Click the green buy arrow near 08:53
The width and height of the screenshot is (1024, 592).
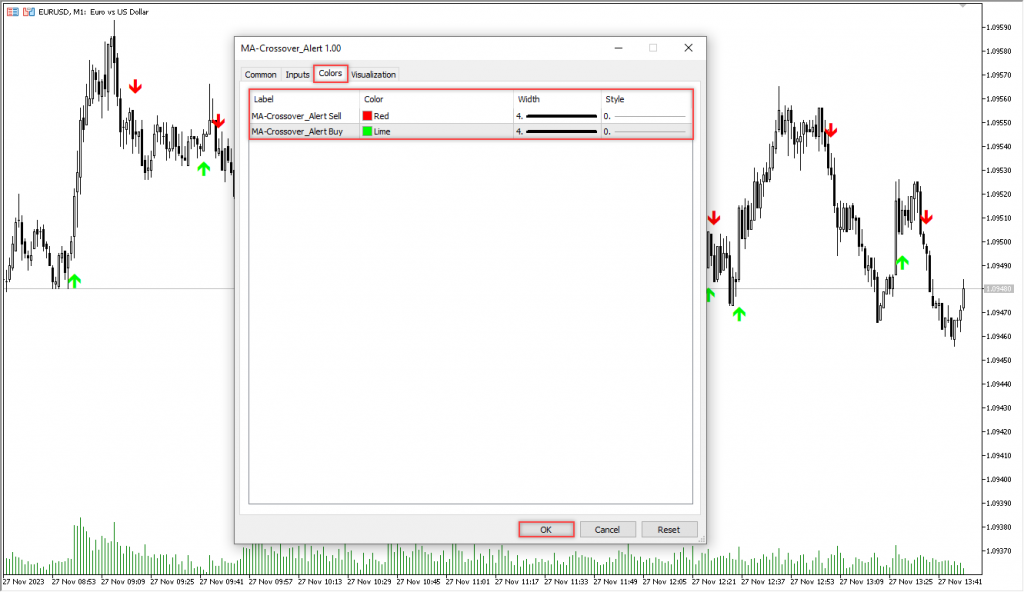pos(74,281)
